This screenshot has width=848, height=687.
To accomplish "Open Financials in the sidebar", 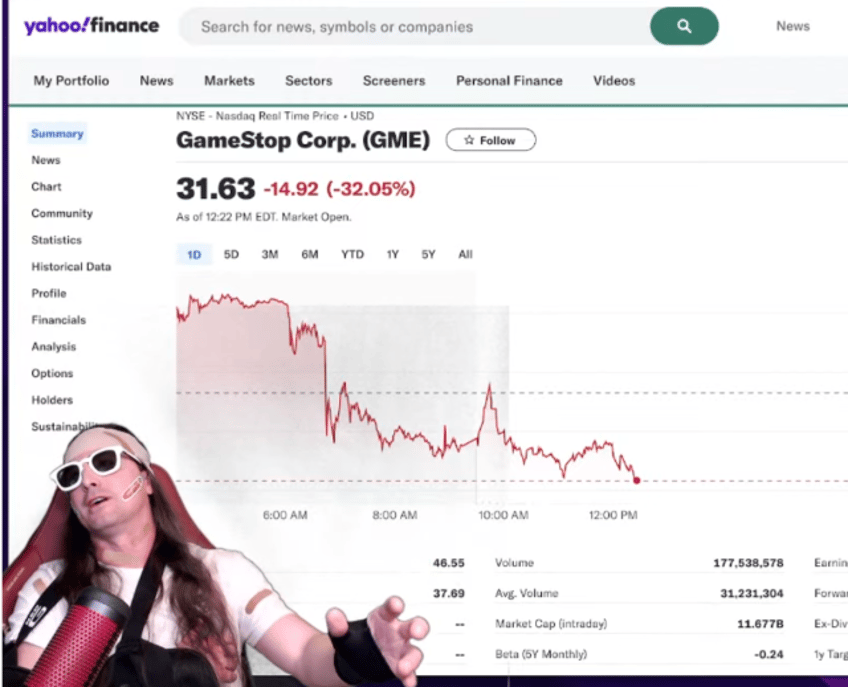I will click(59, 320).
